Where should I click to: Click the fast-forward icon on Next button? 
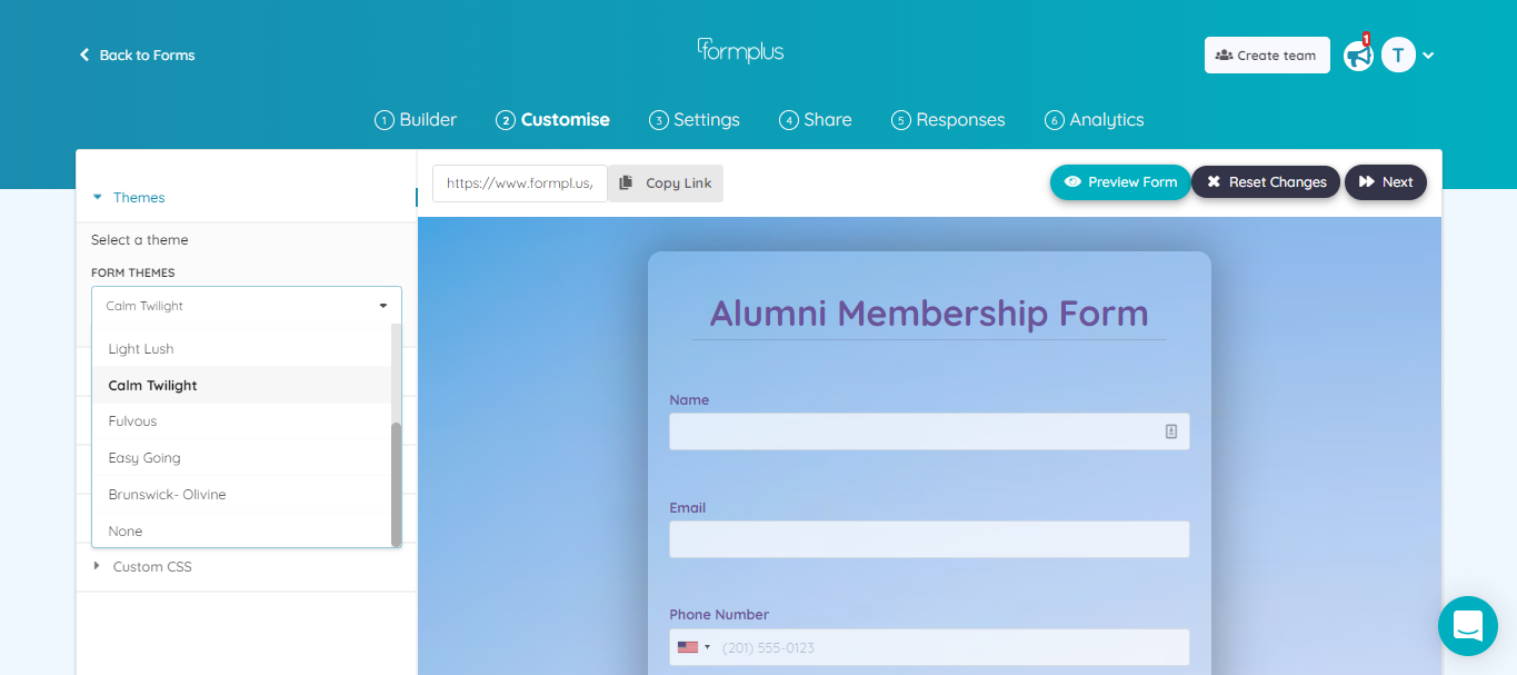(x=1367, y=182)
